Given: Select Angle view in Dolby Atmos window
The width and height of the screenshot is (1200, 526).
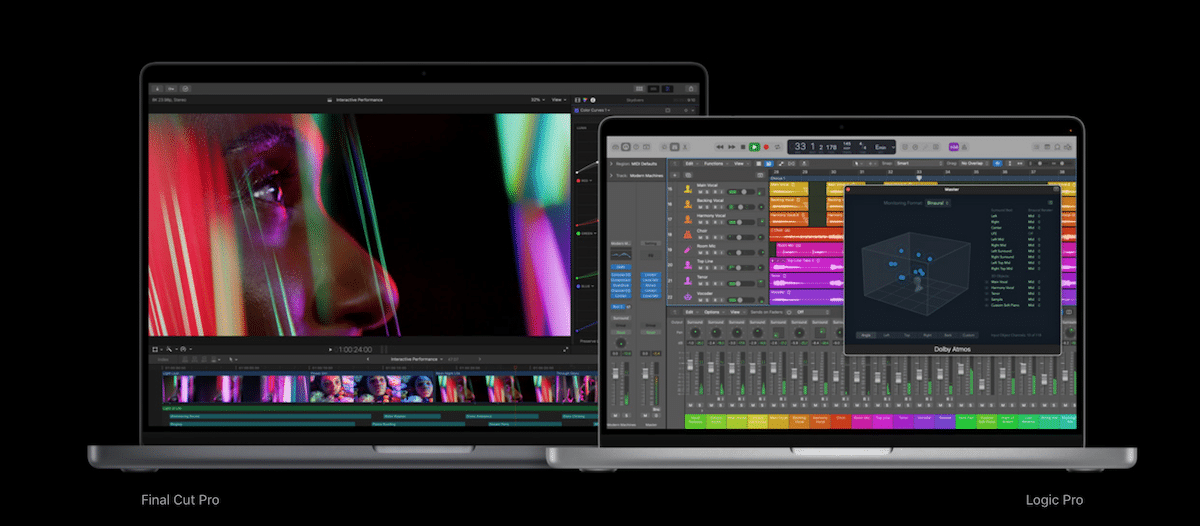Looking at the screenshot, I should [866, 335].
